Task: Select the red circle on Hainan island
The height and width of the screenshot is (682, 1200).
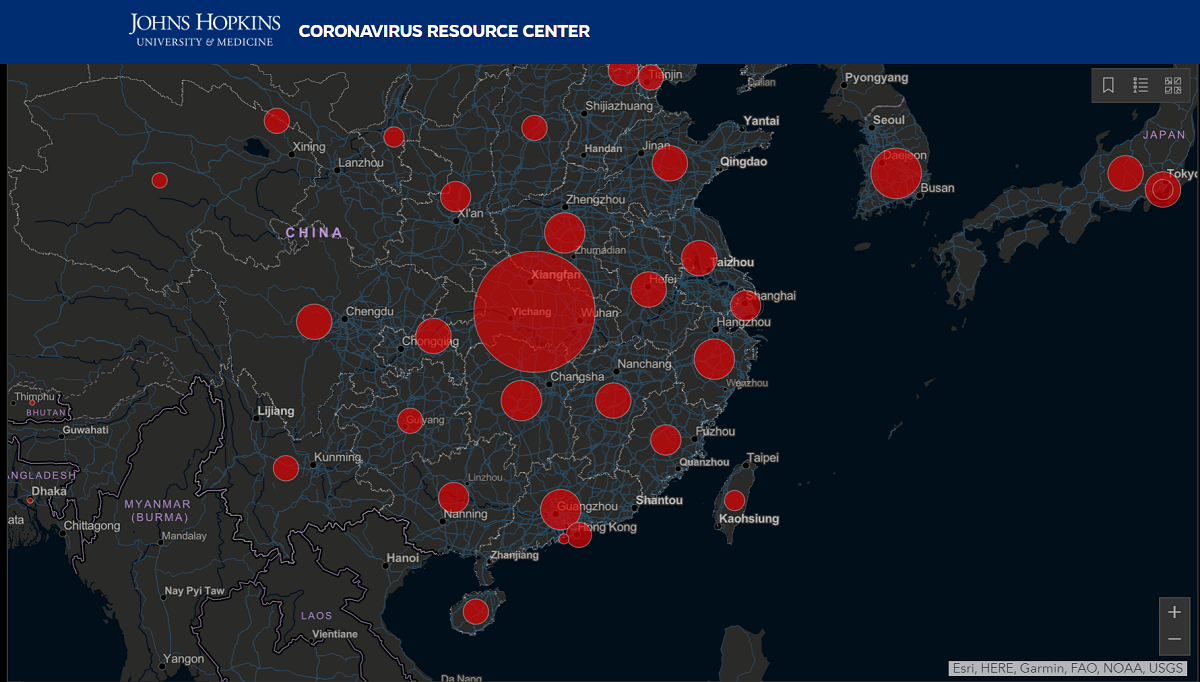Action: [x=476, y=611]
